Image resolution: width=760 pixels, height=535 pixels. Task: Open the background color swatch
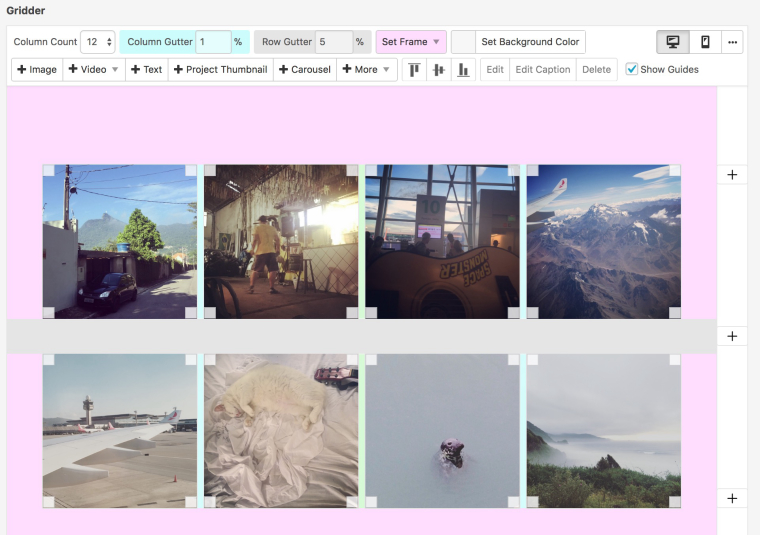pyautogui.click(x=463, y=42)
